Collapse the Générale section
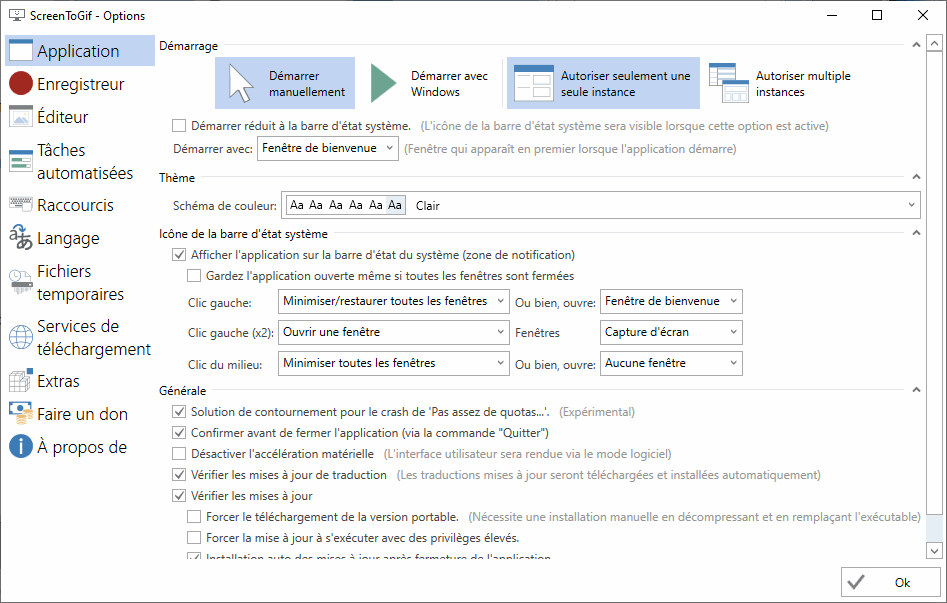 click(916, 390)
